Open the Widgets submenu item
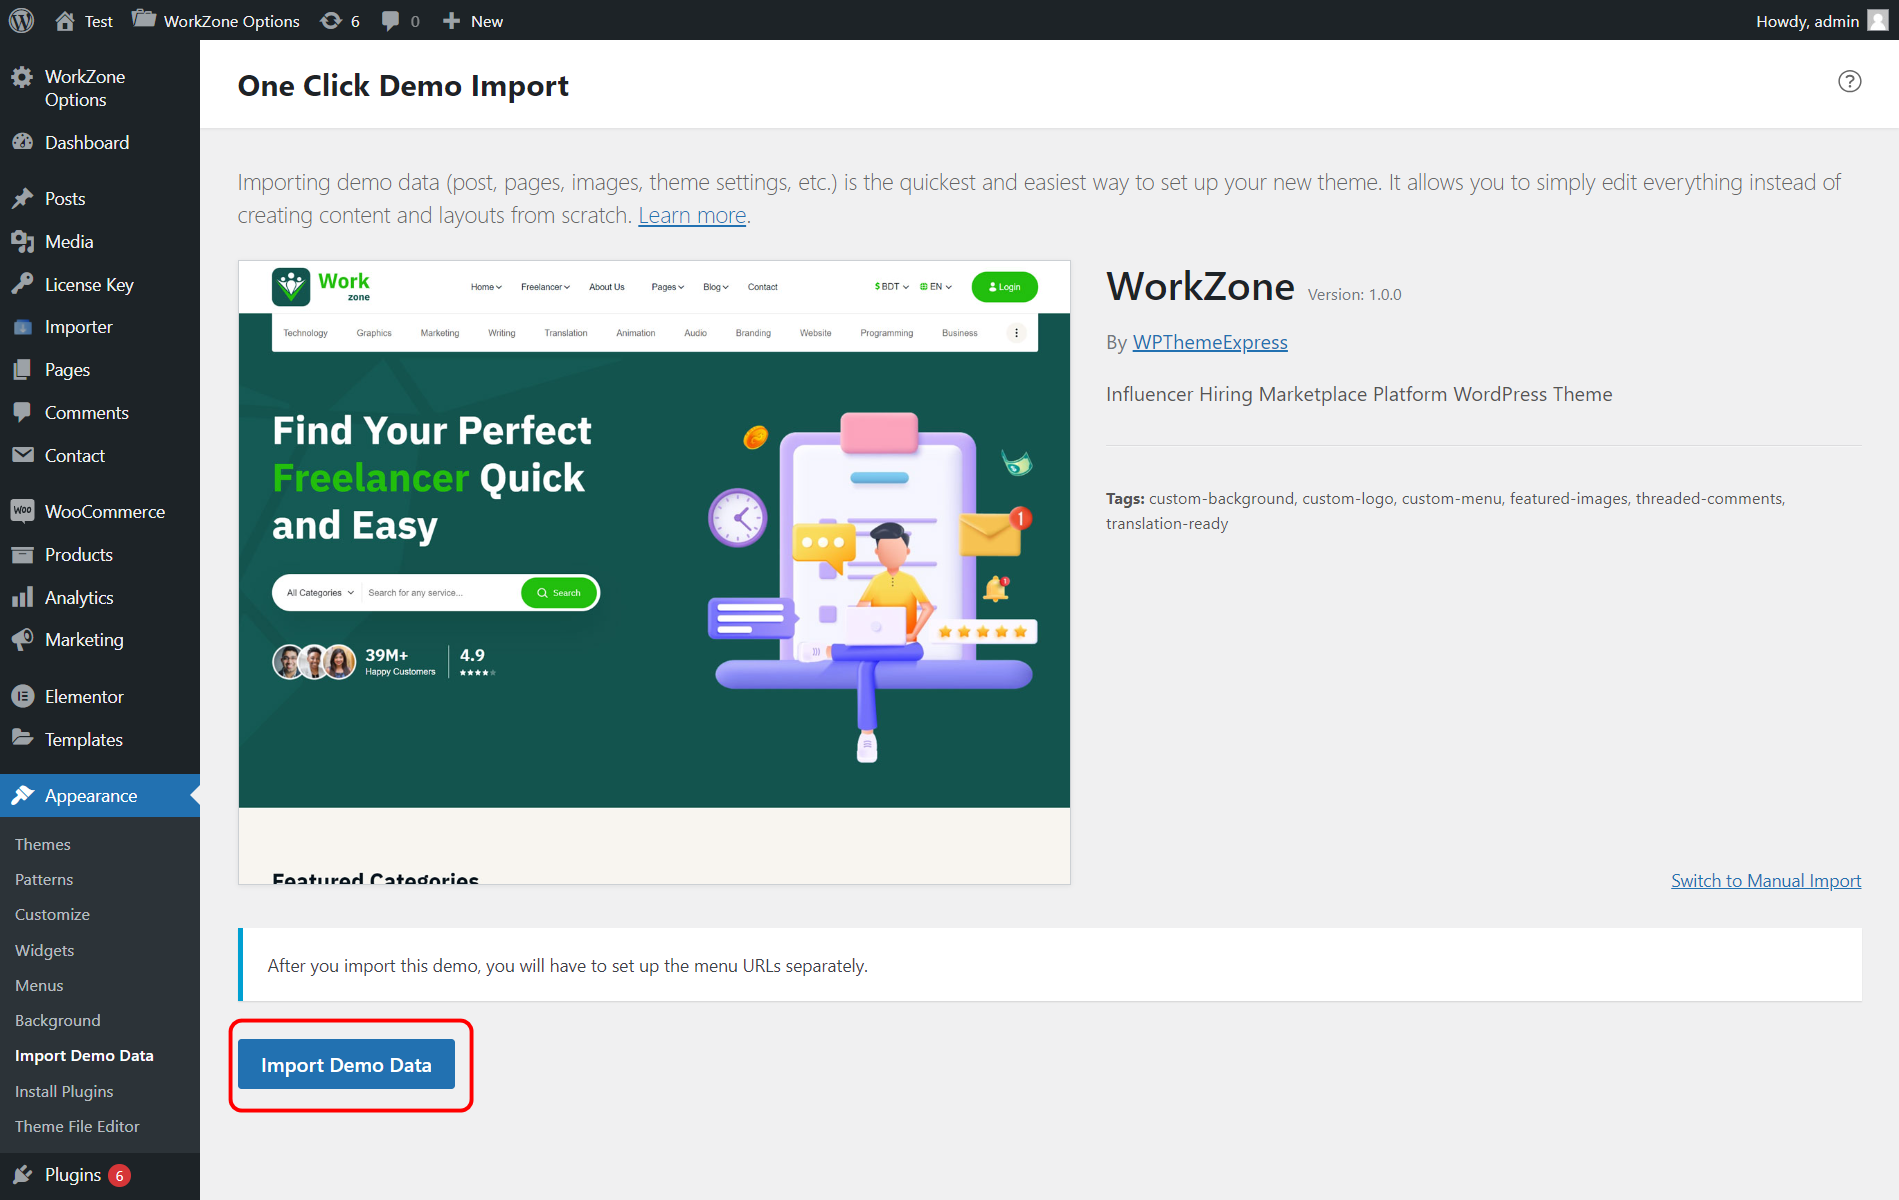Screen dimensions: 1899x1200 pos(44,950)
